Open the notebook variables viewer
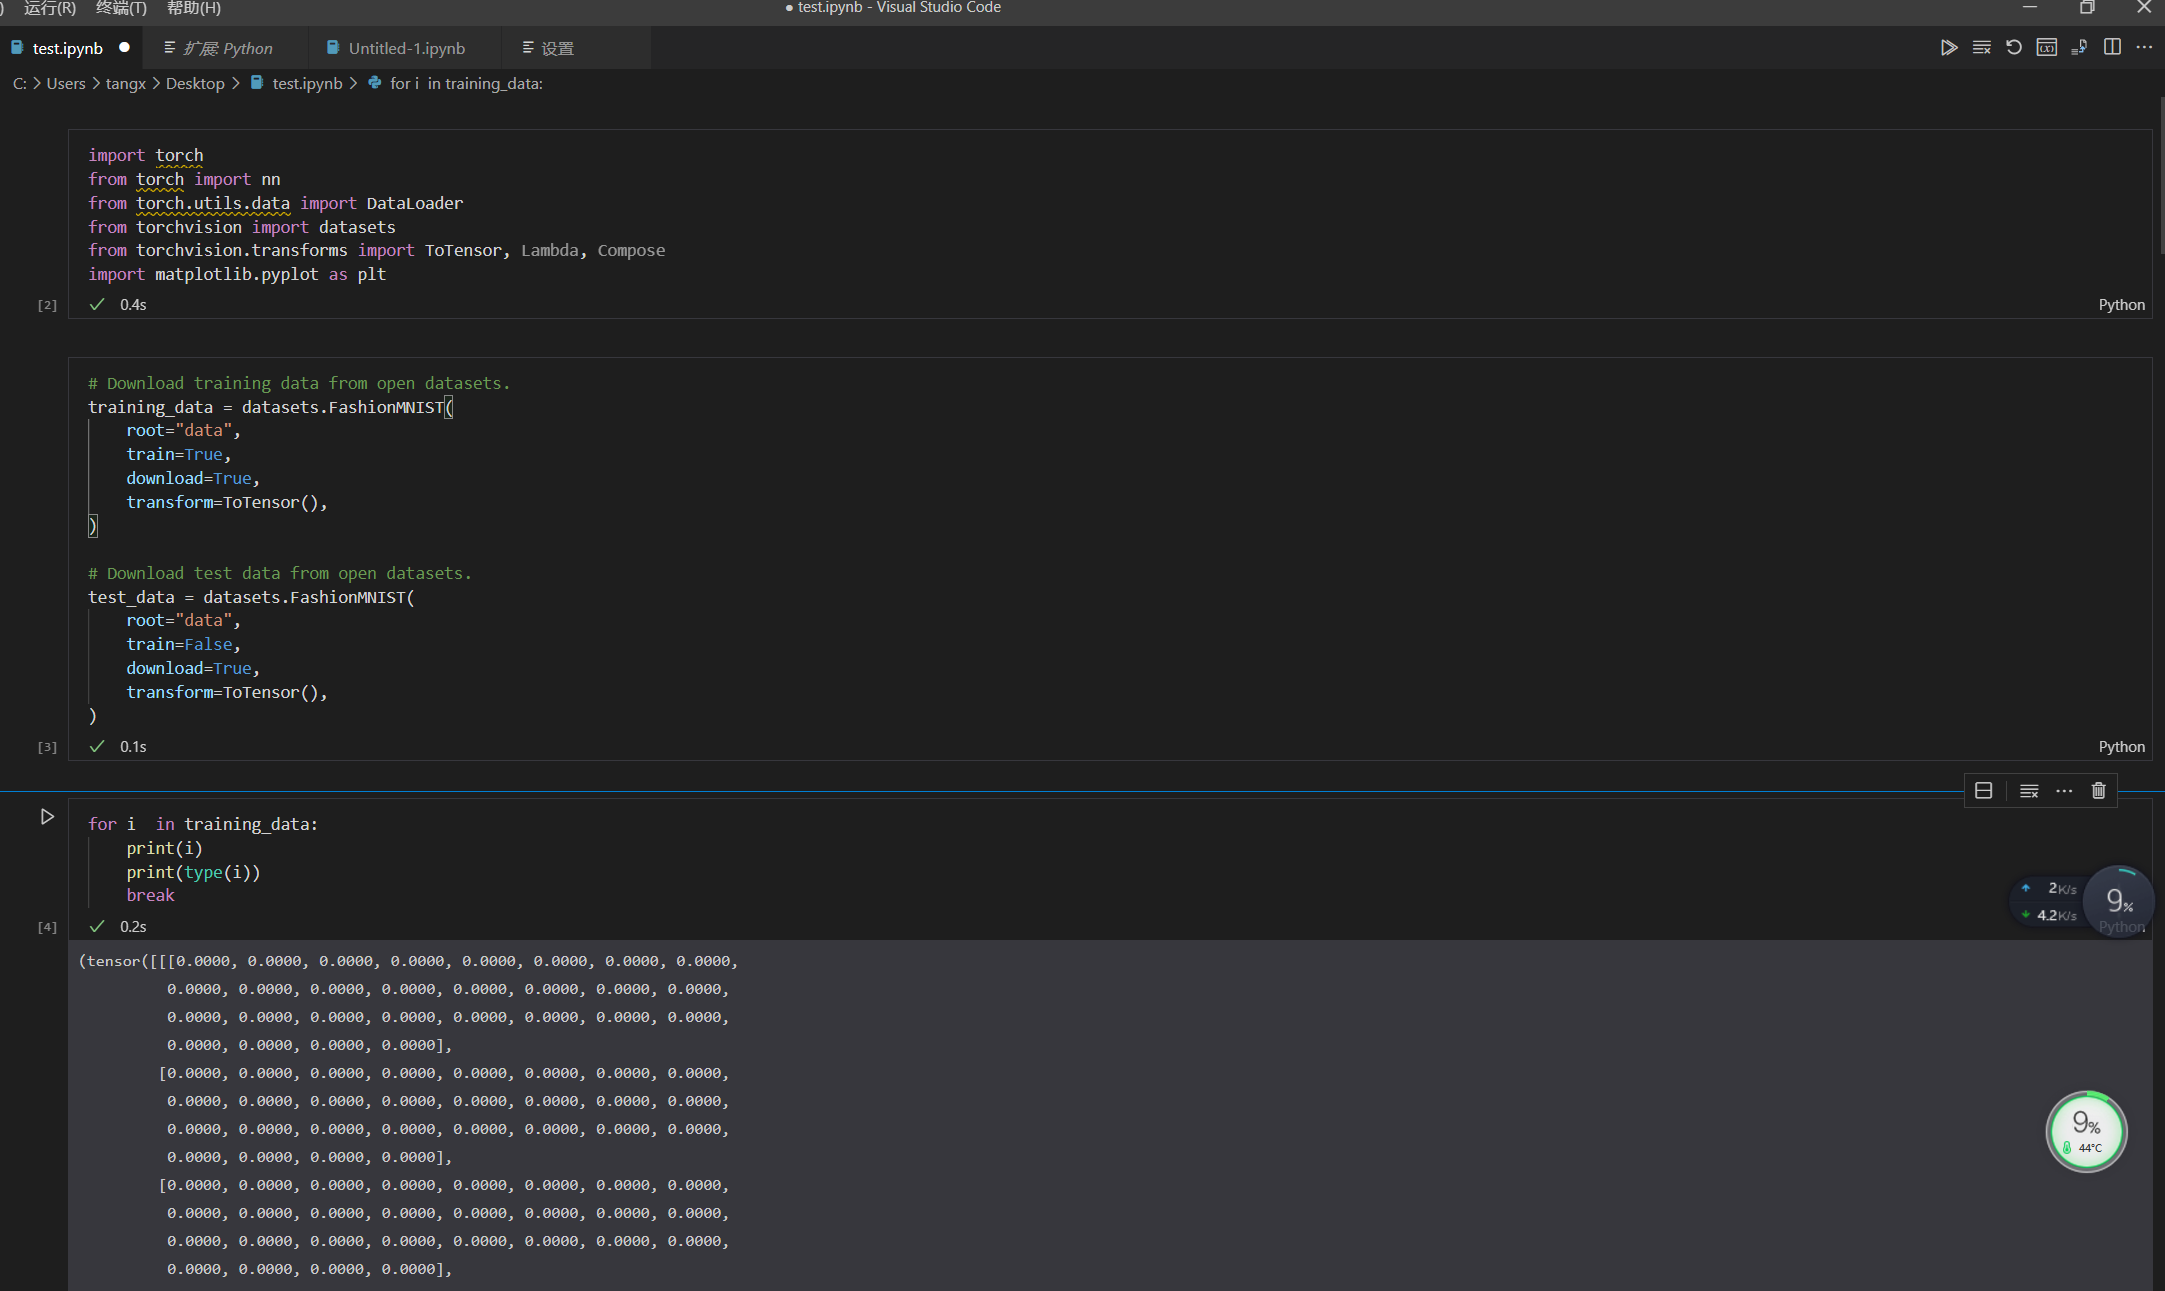Image resolution: width=2165 pixels, height=1291 pixels. point(2047,48)
